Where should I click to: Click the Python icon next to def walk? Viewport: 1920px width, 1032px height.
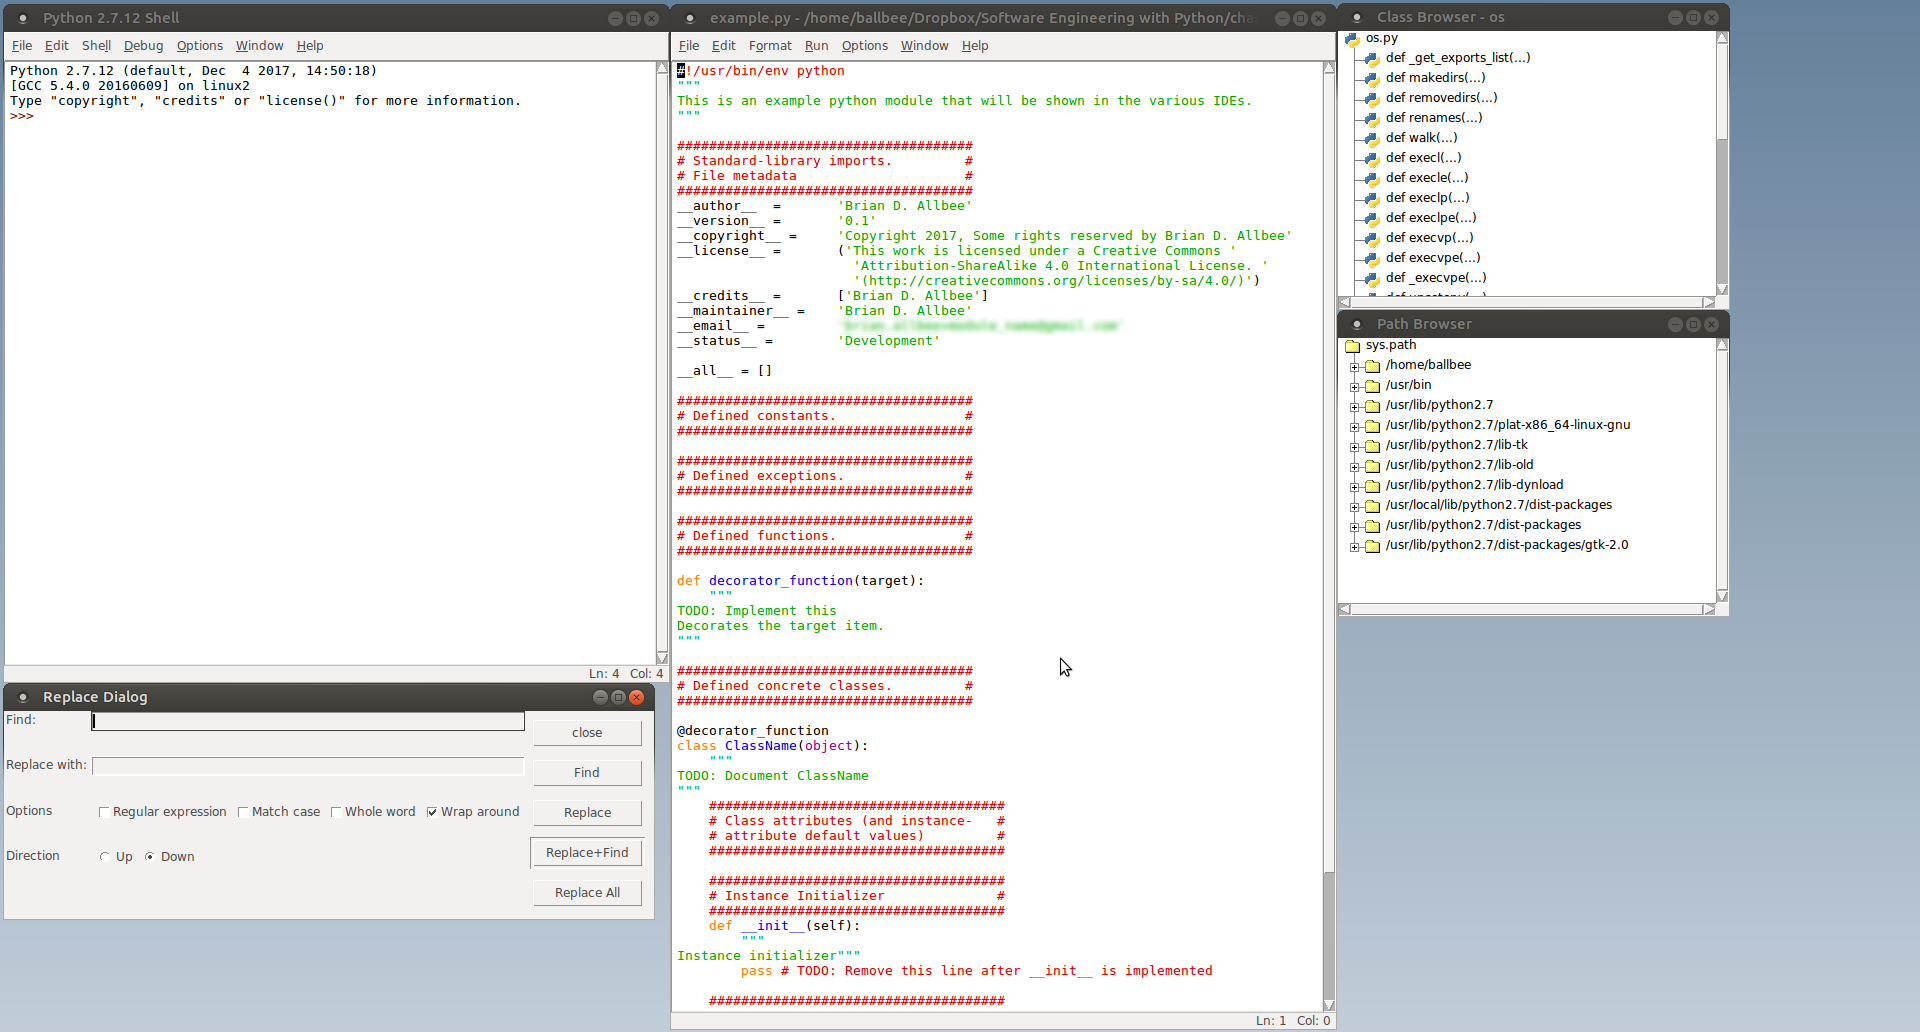pyautogui.click(x=1372, y=139)
